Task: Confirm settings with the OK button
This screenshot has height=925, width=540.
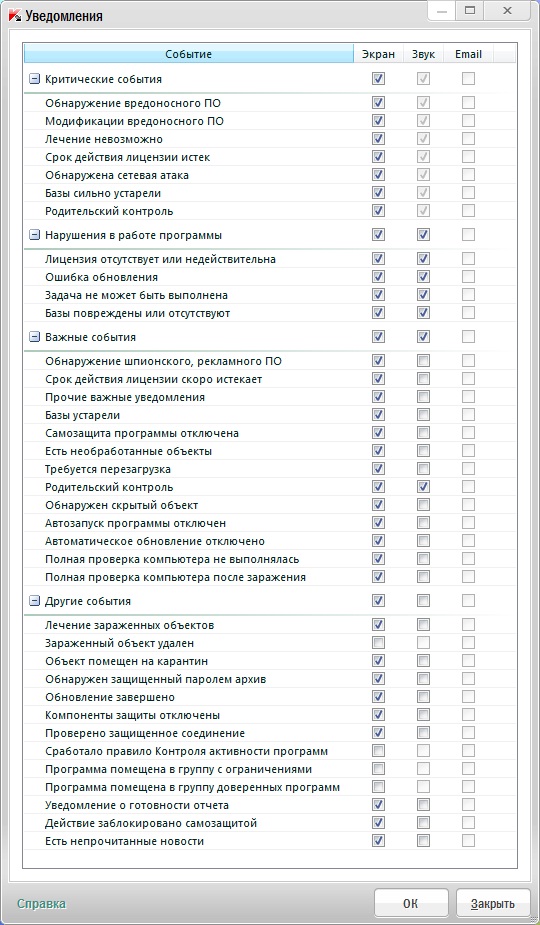Action: pos(411,903)
